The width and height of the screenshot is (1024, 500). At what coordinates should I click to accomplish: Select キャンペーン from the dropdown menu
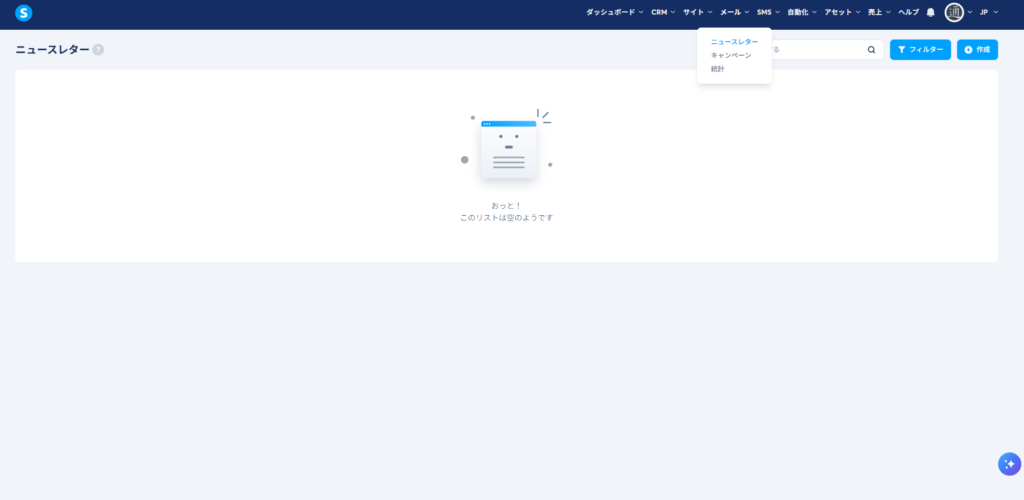[731, 55]
